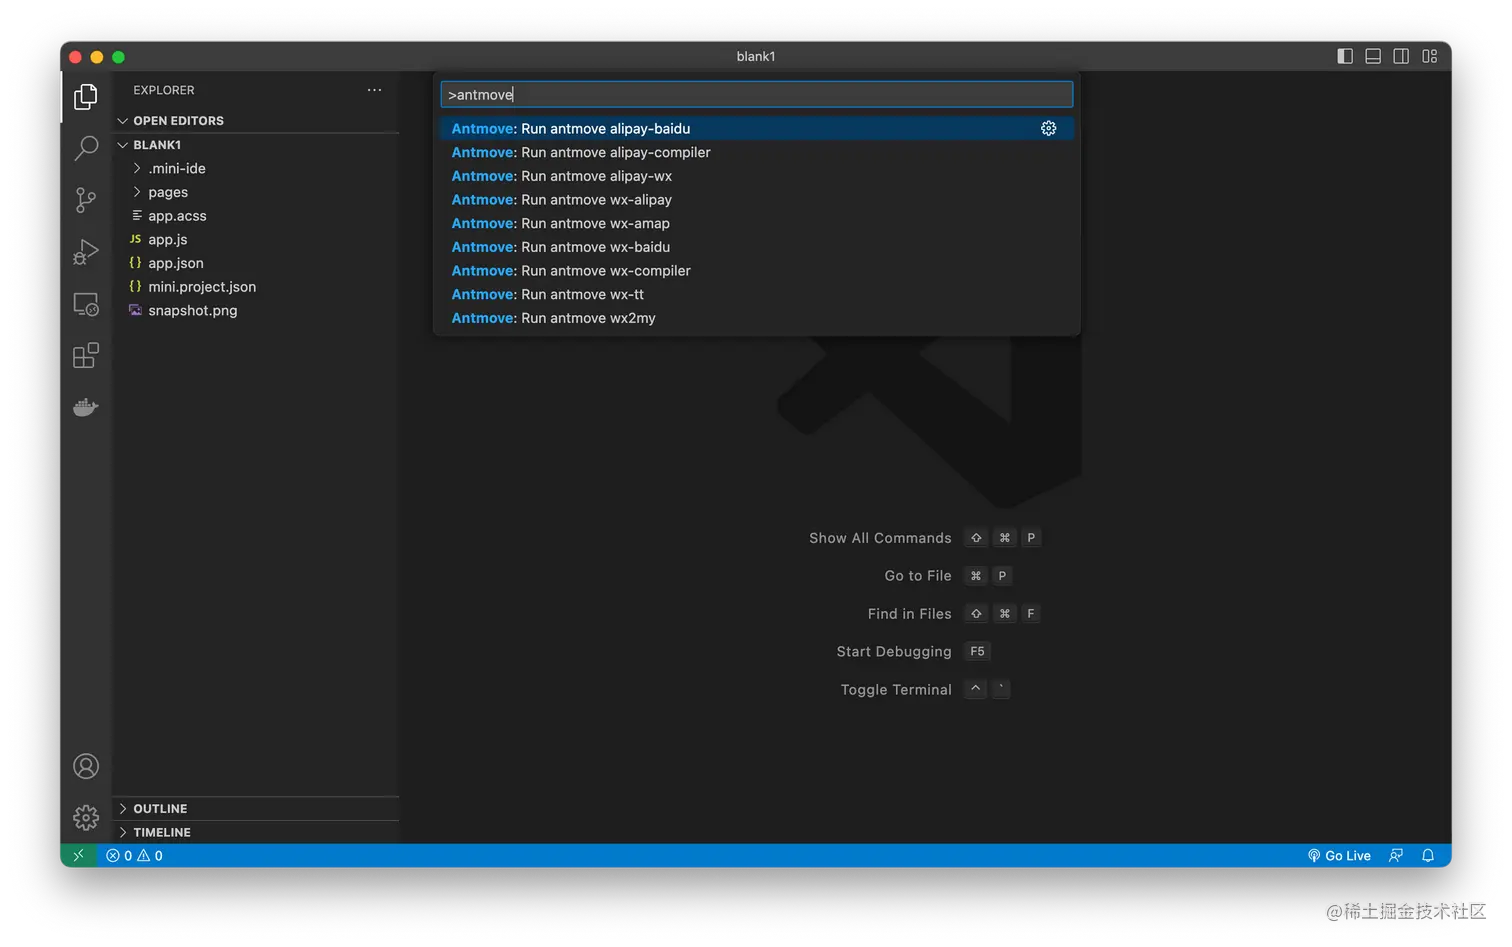Select Run antmove wx-baidu command
Image resolution: width=1512 pixels, height=947 pixels.
pyautogui.click(x=757, y=247)
